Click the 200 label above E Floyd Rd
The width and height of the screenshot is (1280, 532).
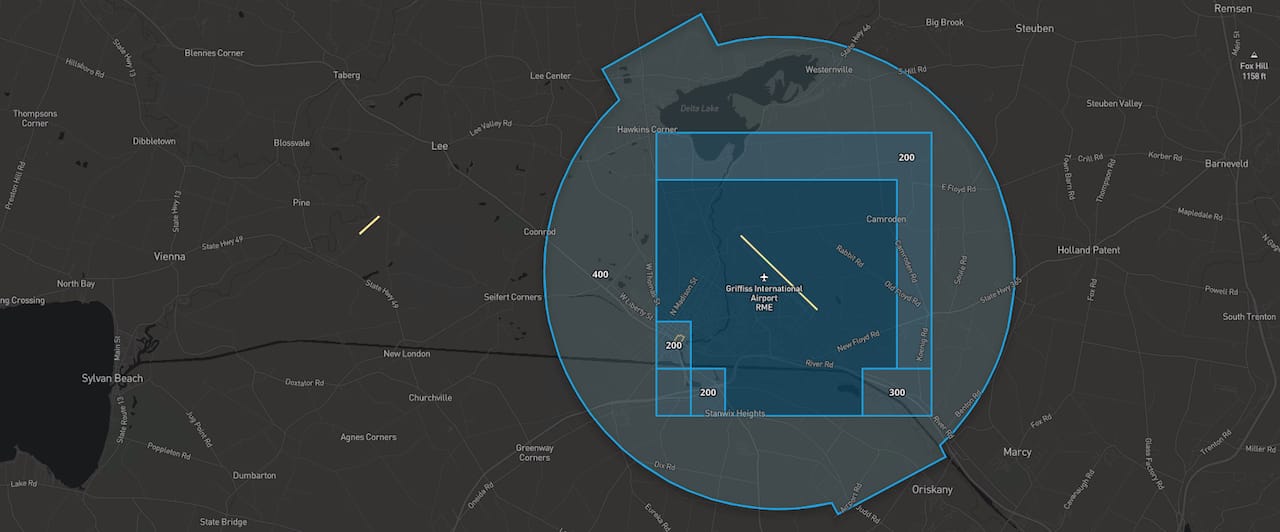coord(906,157)
